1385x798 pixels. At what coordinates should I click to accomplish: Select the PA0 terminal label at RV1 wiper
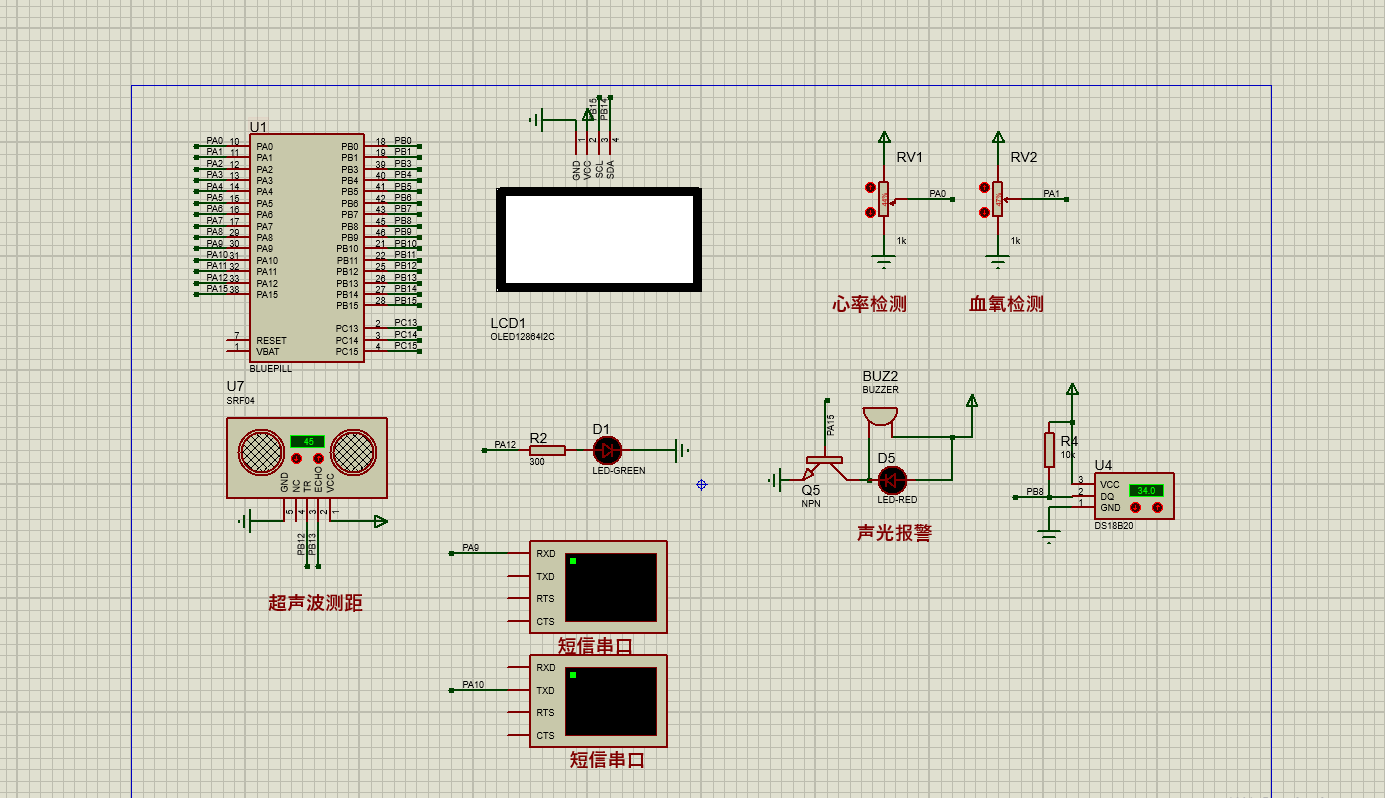pos(937,193)
